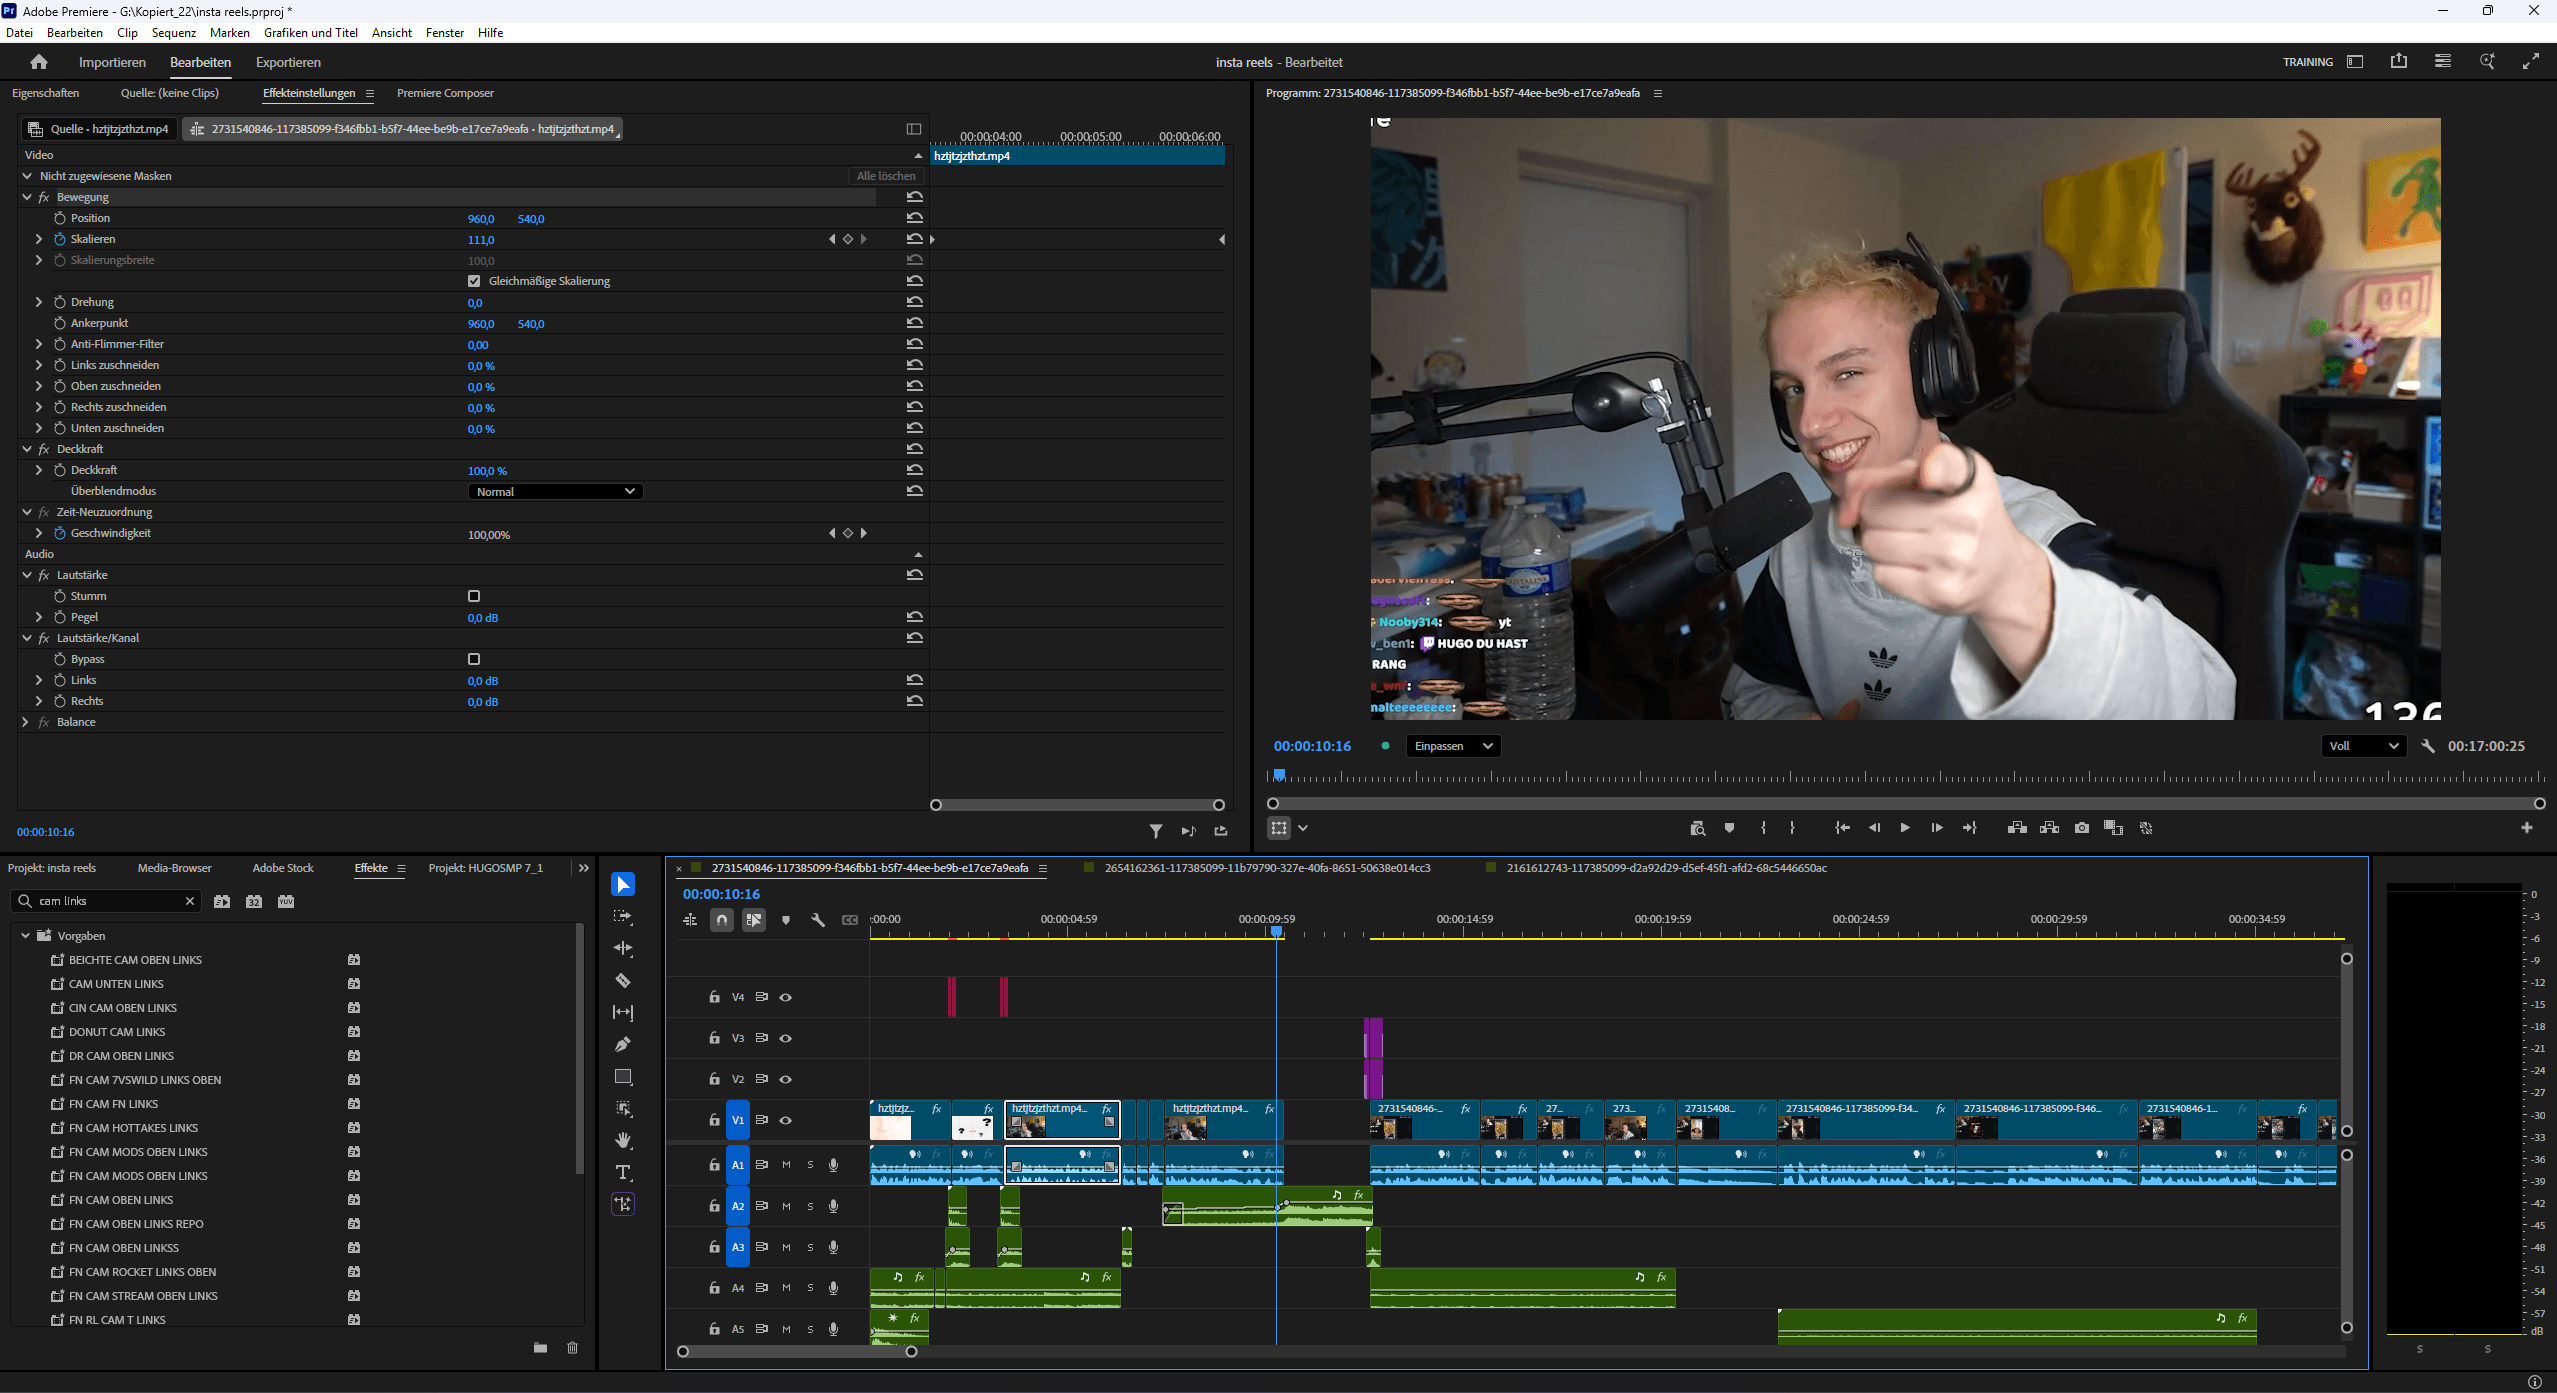Click the Alle löschen button

[885, 176]
